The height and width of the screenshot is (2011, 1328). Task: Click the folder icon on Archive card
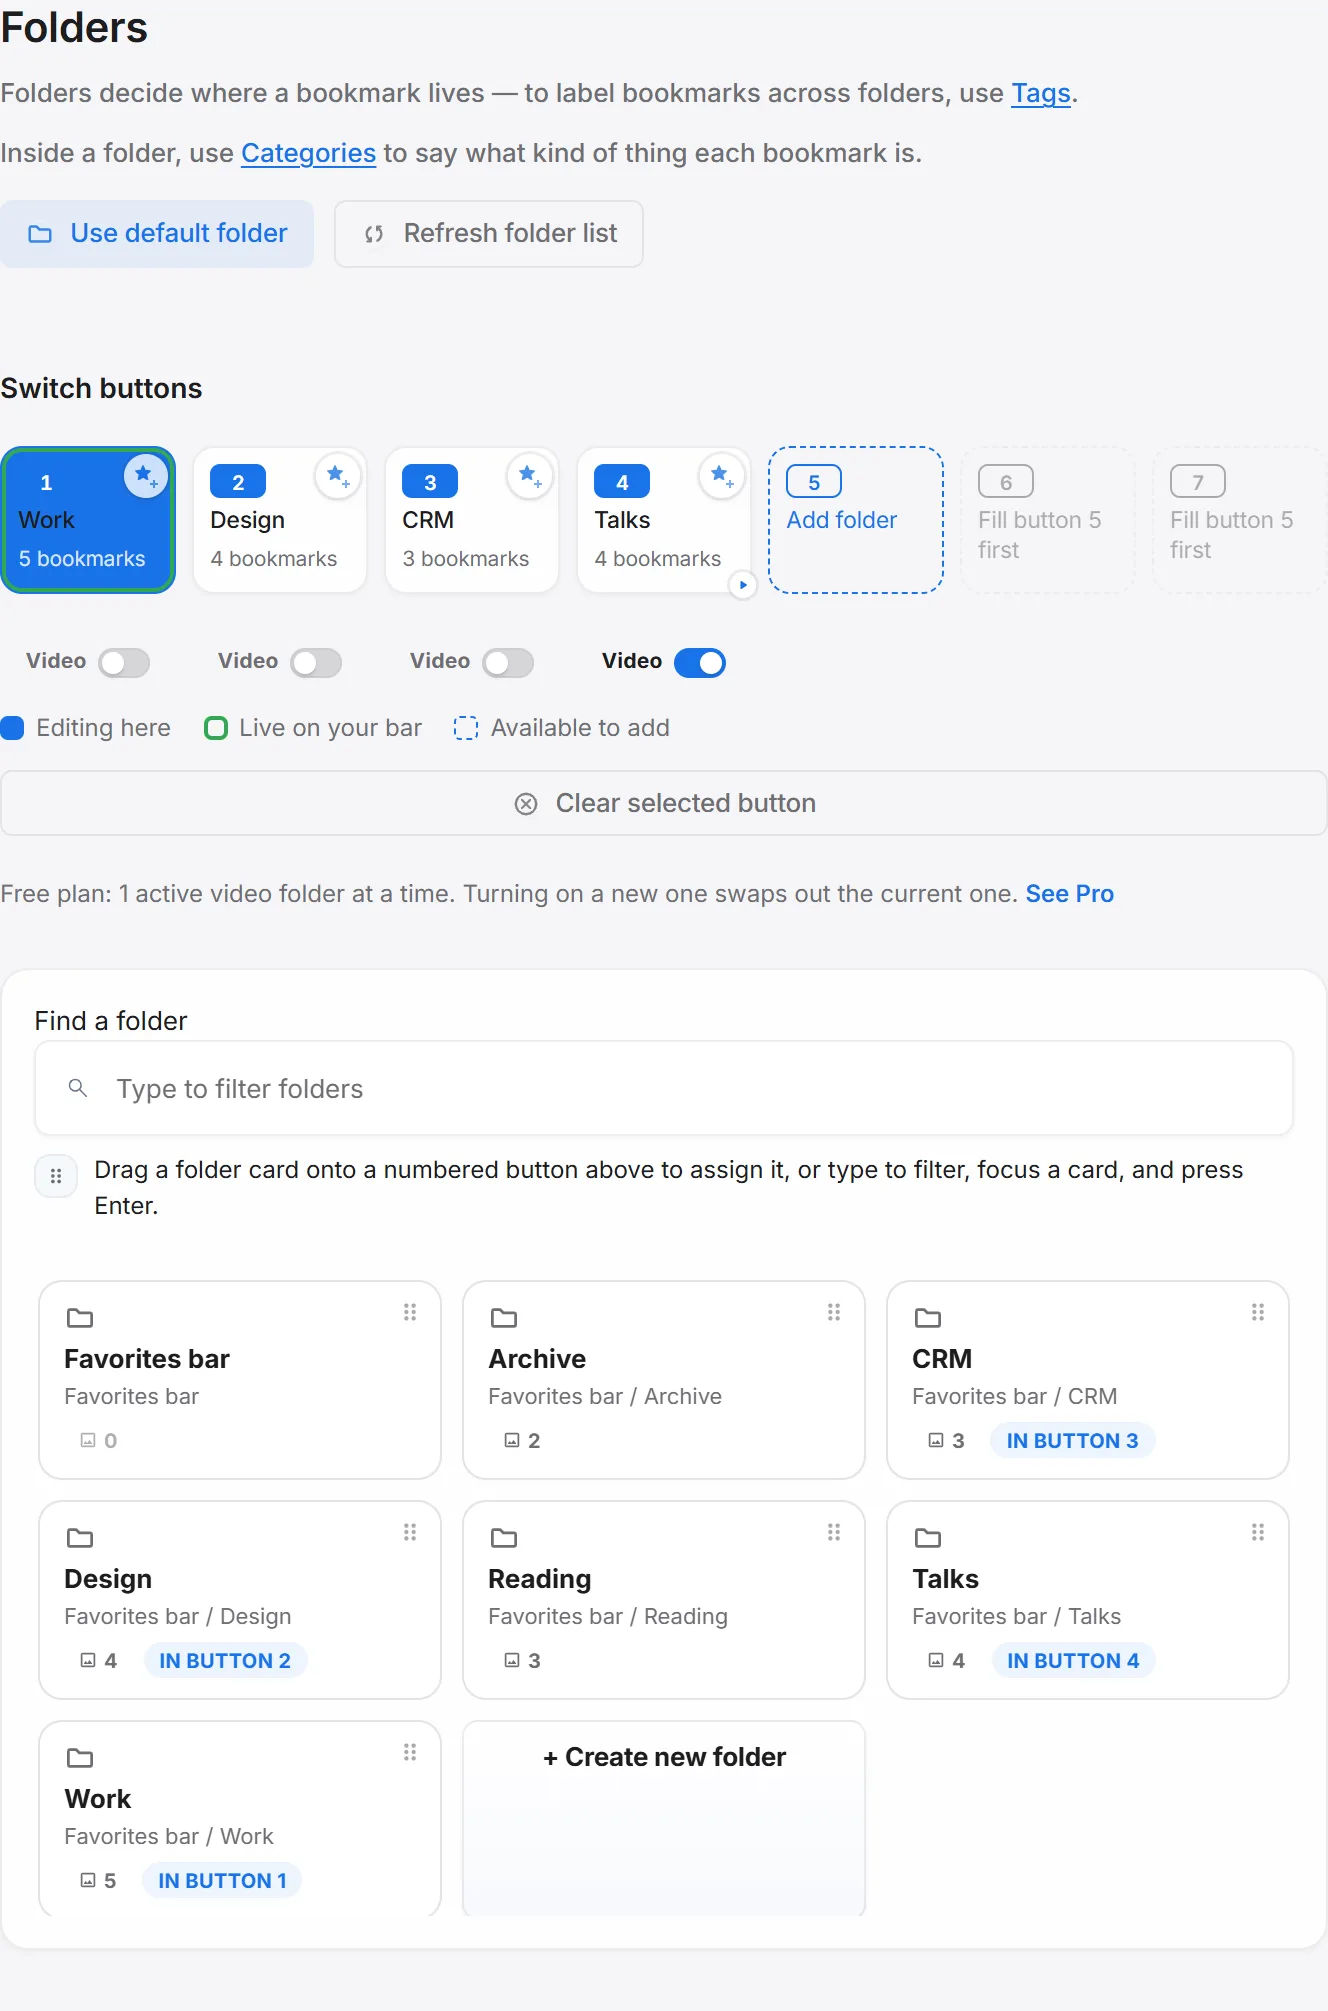(x=504, y=1318)
